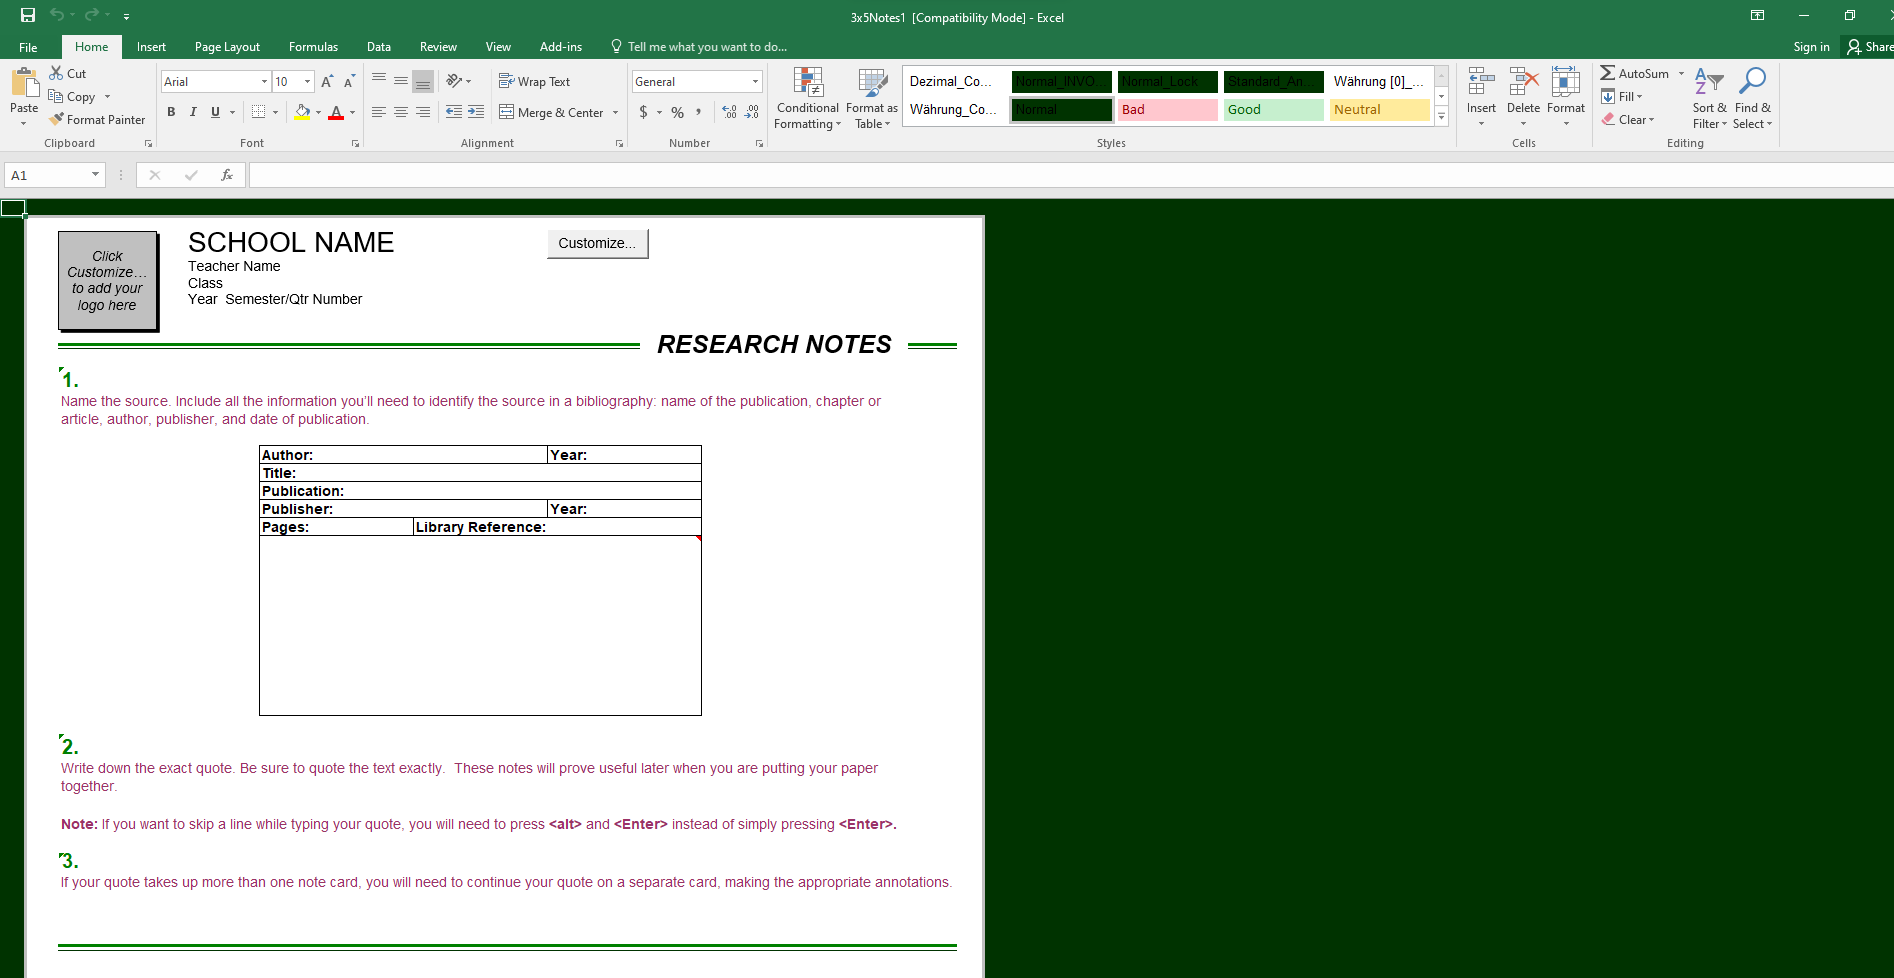Screen dimensions: 1894x978
Task: Click Sign in at top right
Action: 1810,47
